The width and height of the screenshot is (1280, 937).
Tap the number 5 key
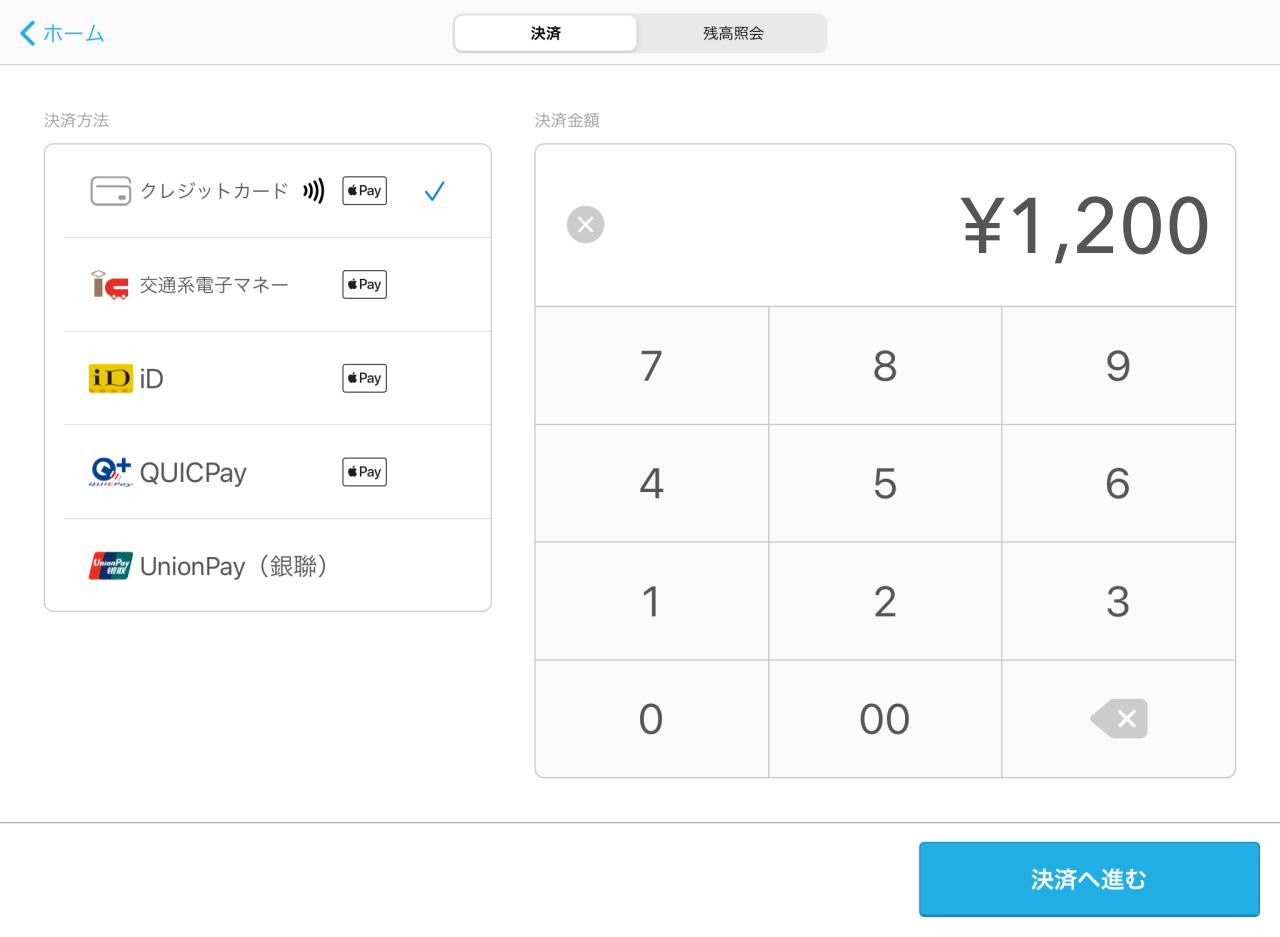click(885, 484)
